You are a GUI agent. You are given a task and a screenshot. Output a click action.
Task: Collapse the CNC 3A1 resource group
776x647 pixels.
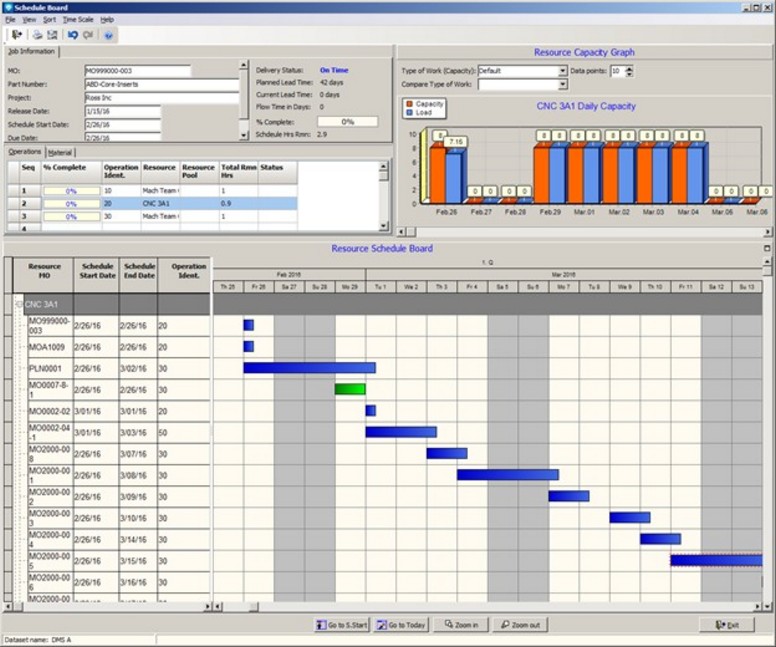click(18, 303)
